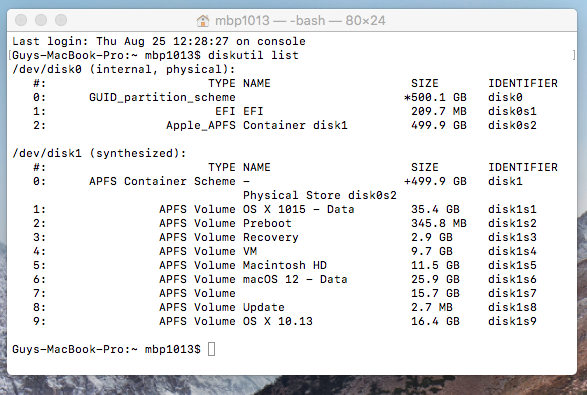Click 'SIZE' column header of disk1 table
This screenshot has width=587, height=395.
425,167
